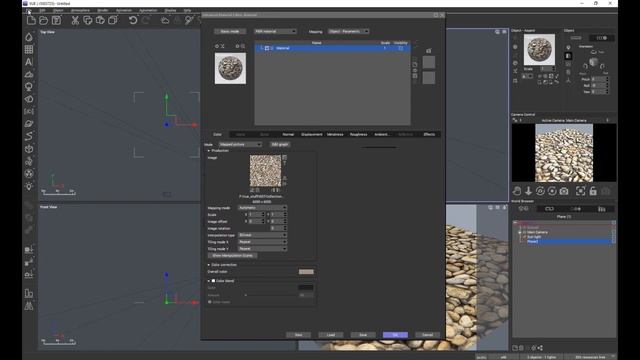Select the planet tool in left toolbar
The height and width of the screenshot is (360, 640).
click(29, 124)
